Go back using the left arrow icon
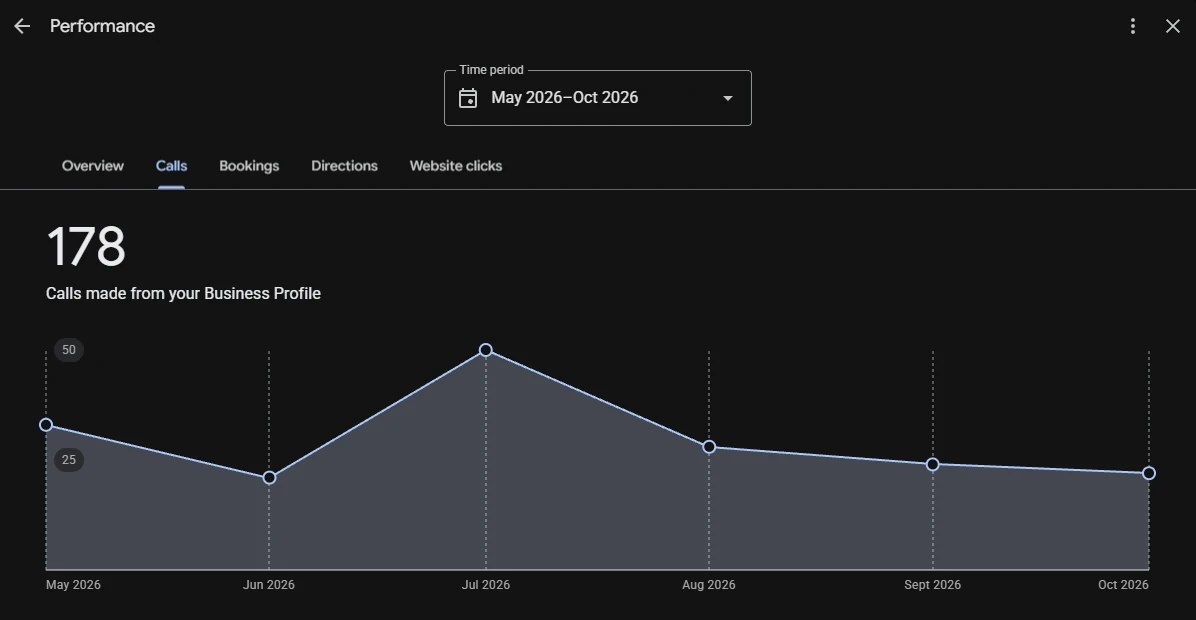The width and height of the screenshot is (1196, 620). point(22,26)
